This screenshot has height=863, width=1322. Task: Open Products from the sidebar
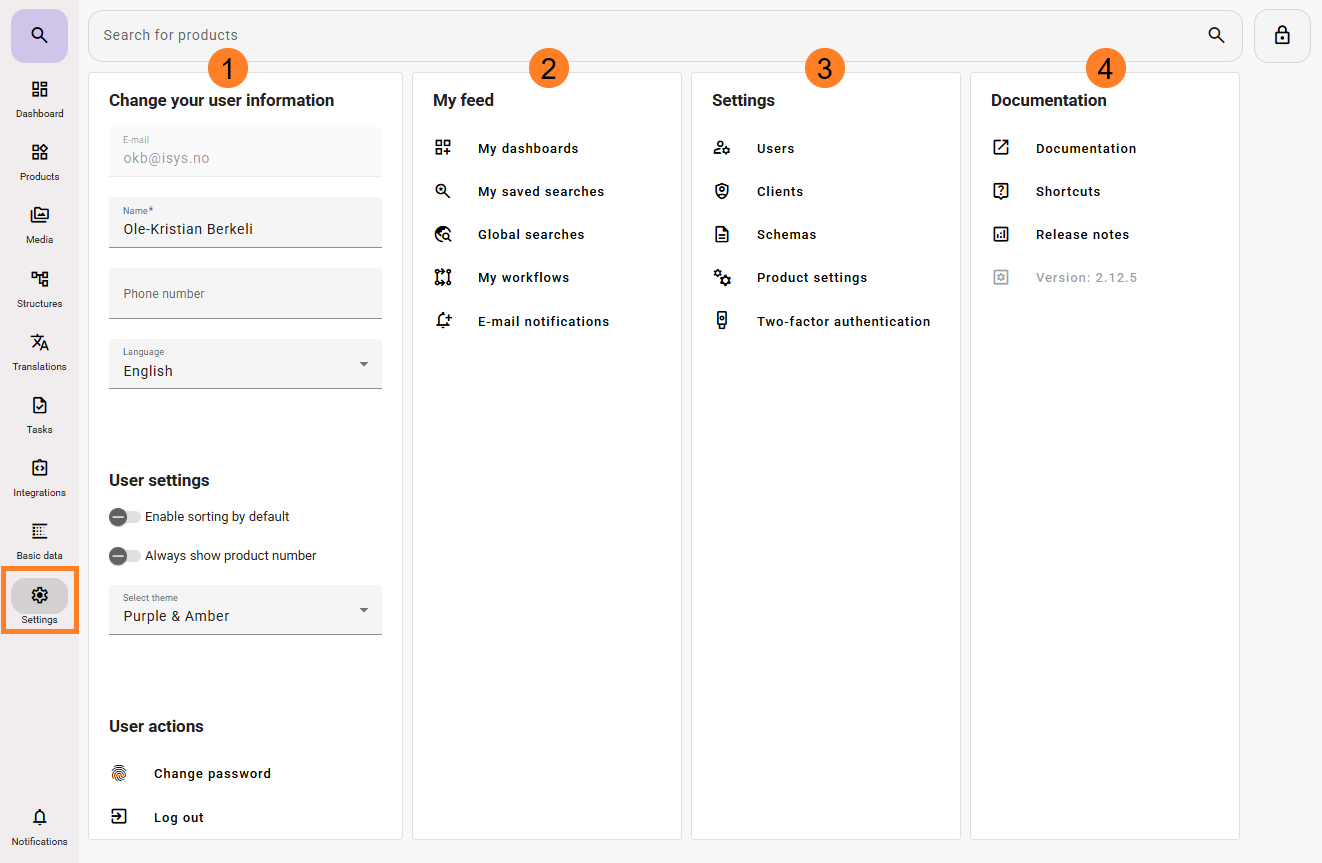click(x=39, y=162)
